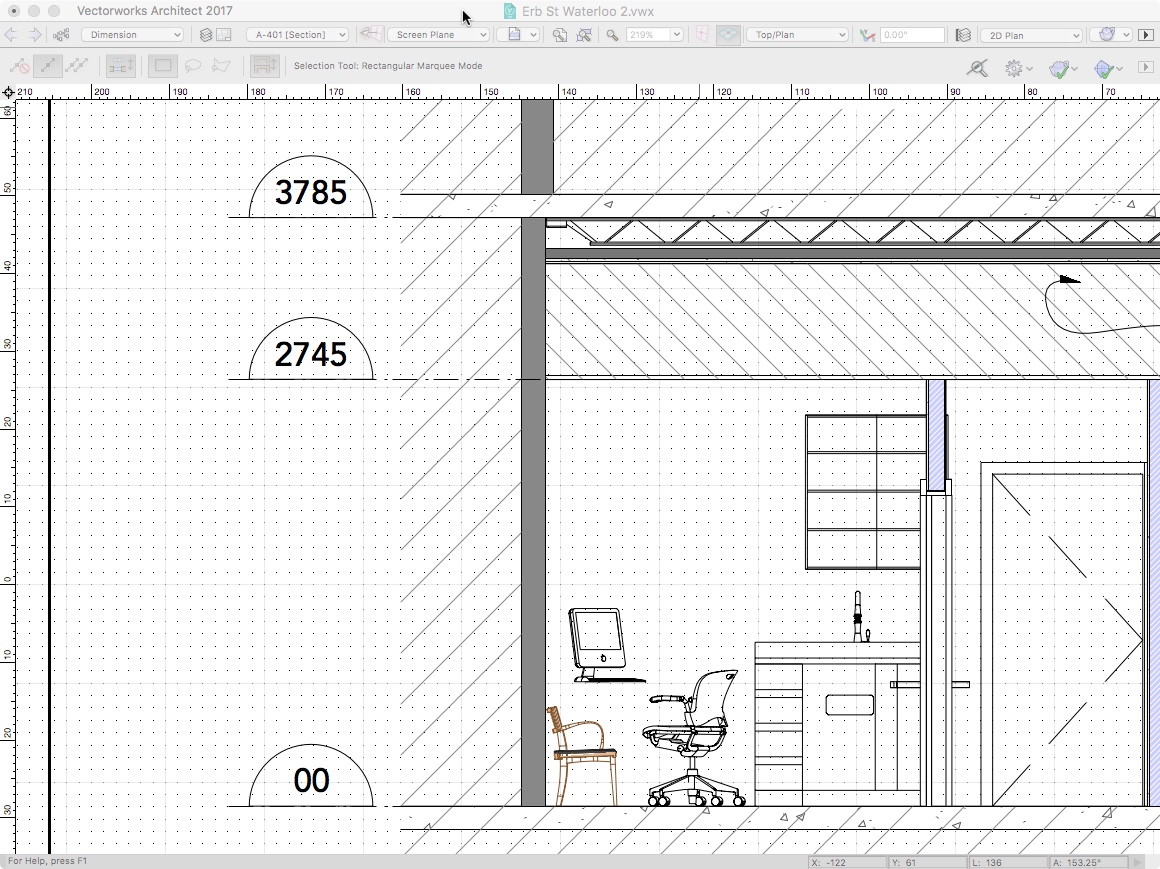Open the Layers icon in the toolbar

coord(207,35)
